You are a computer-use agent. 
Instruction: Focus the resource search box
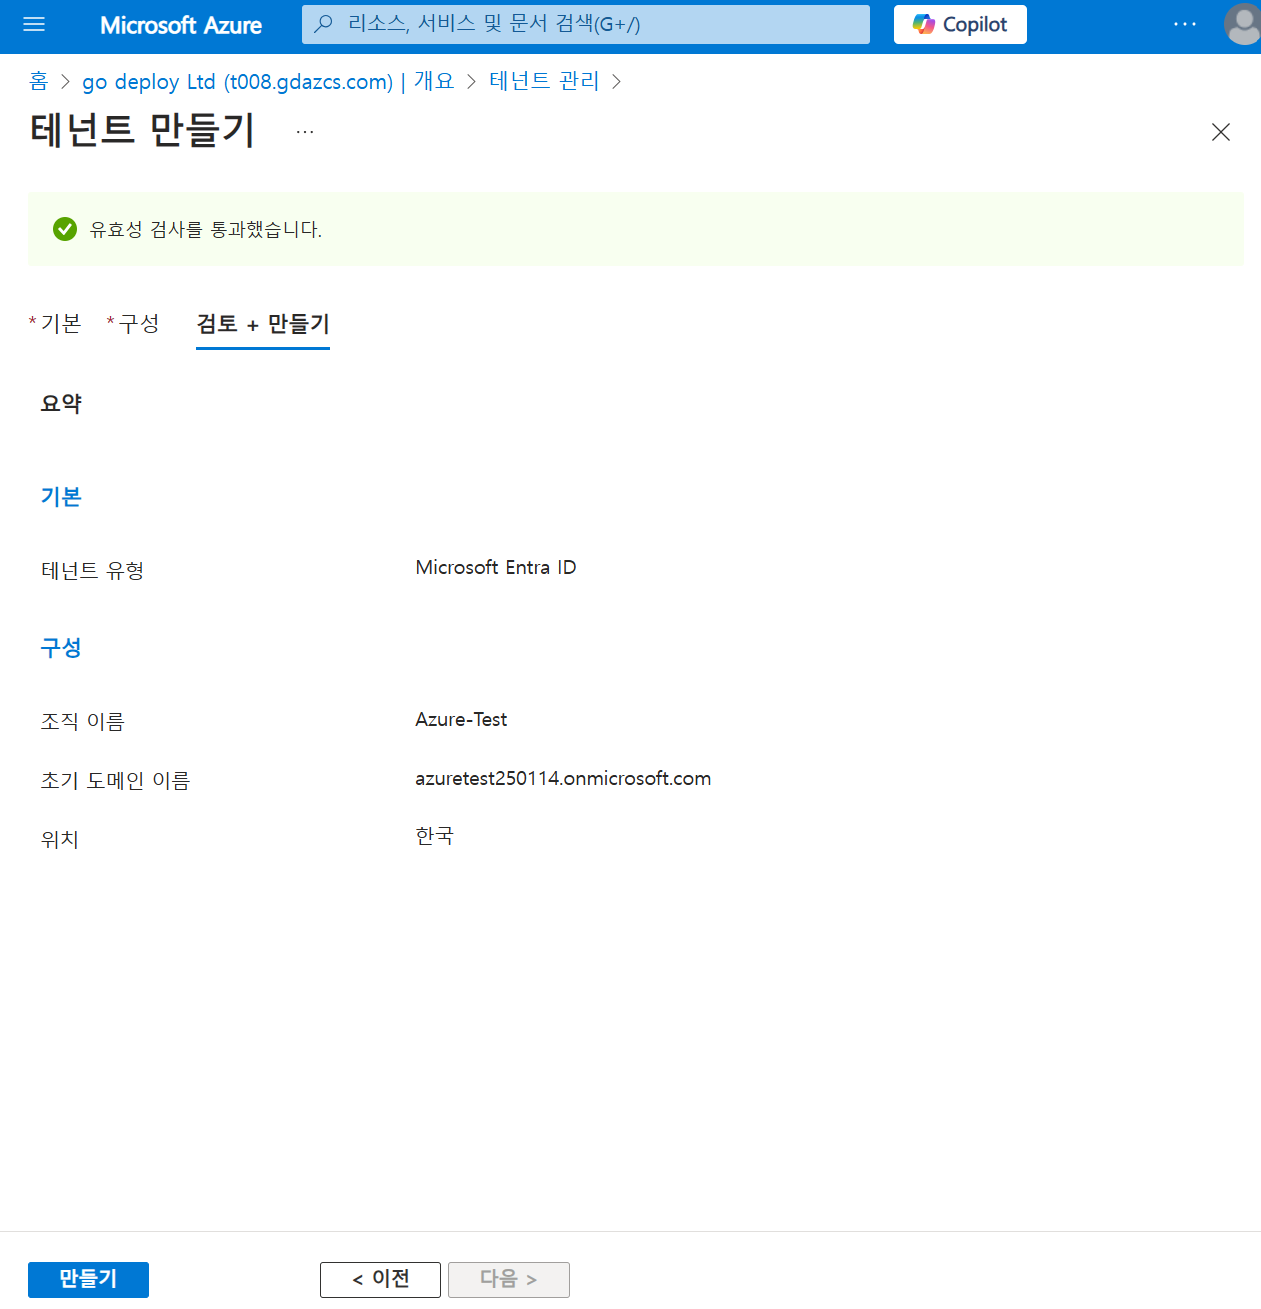pos(586,24)
